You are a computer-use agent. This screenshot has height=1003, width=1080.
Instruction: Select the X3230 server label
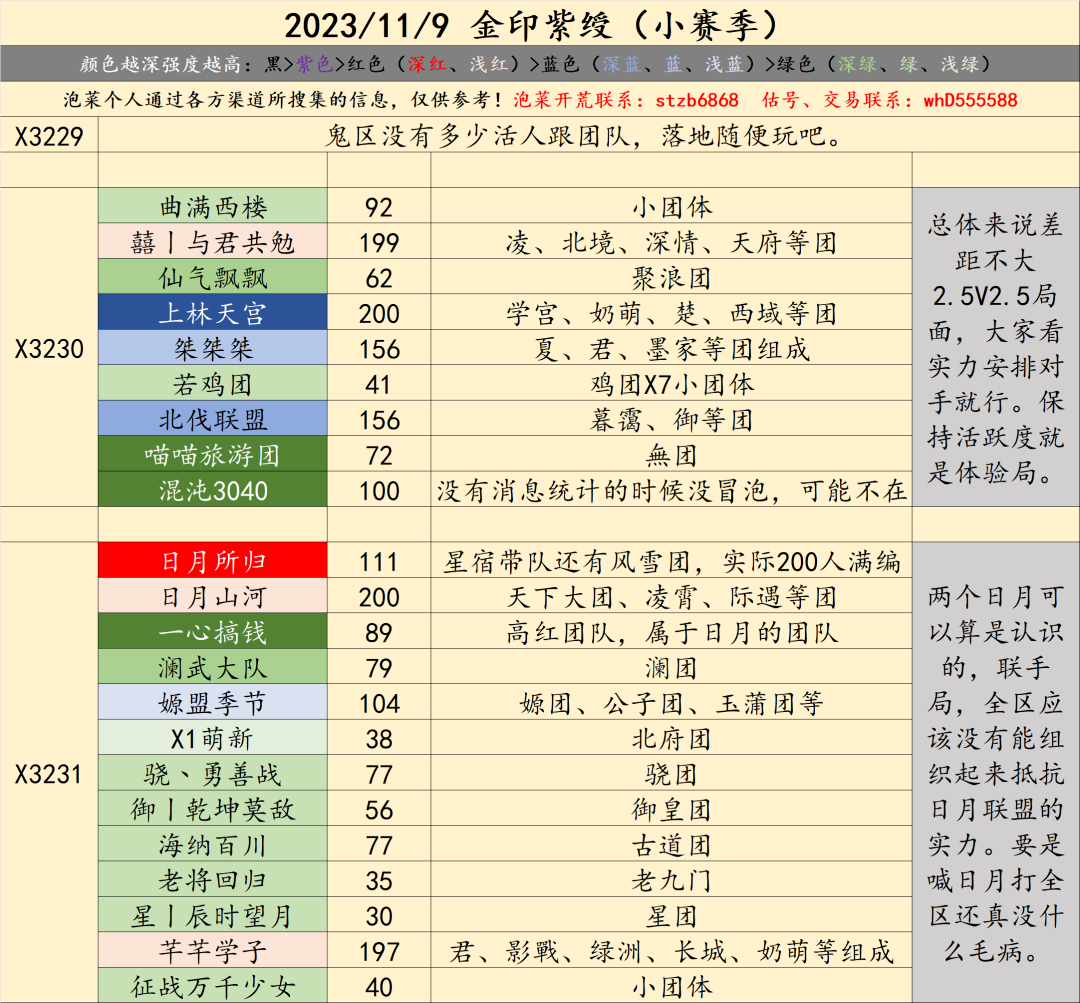[x=49, y=349]
